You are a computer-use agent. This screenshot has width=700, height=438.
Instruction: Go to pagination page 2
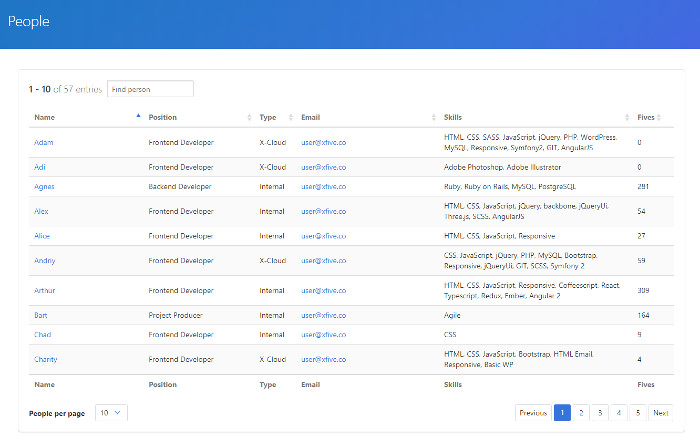[581, 413]
